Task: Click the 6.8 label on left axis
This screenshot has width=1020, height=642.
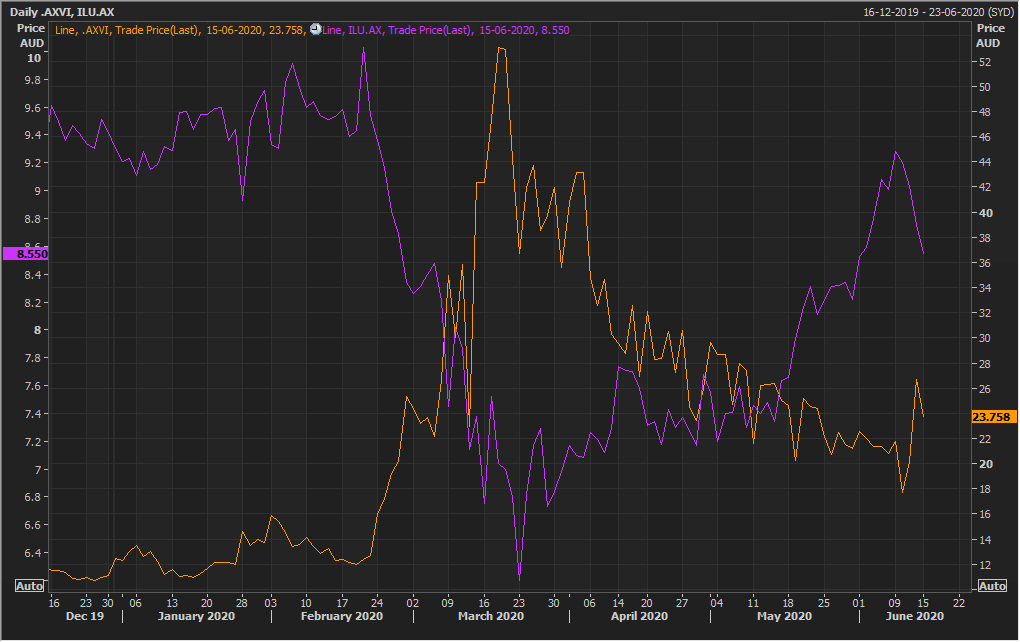Action: click(x=33, y=497)
